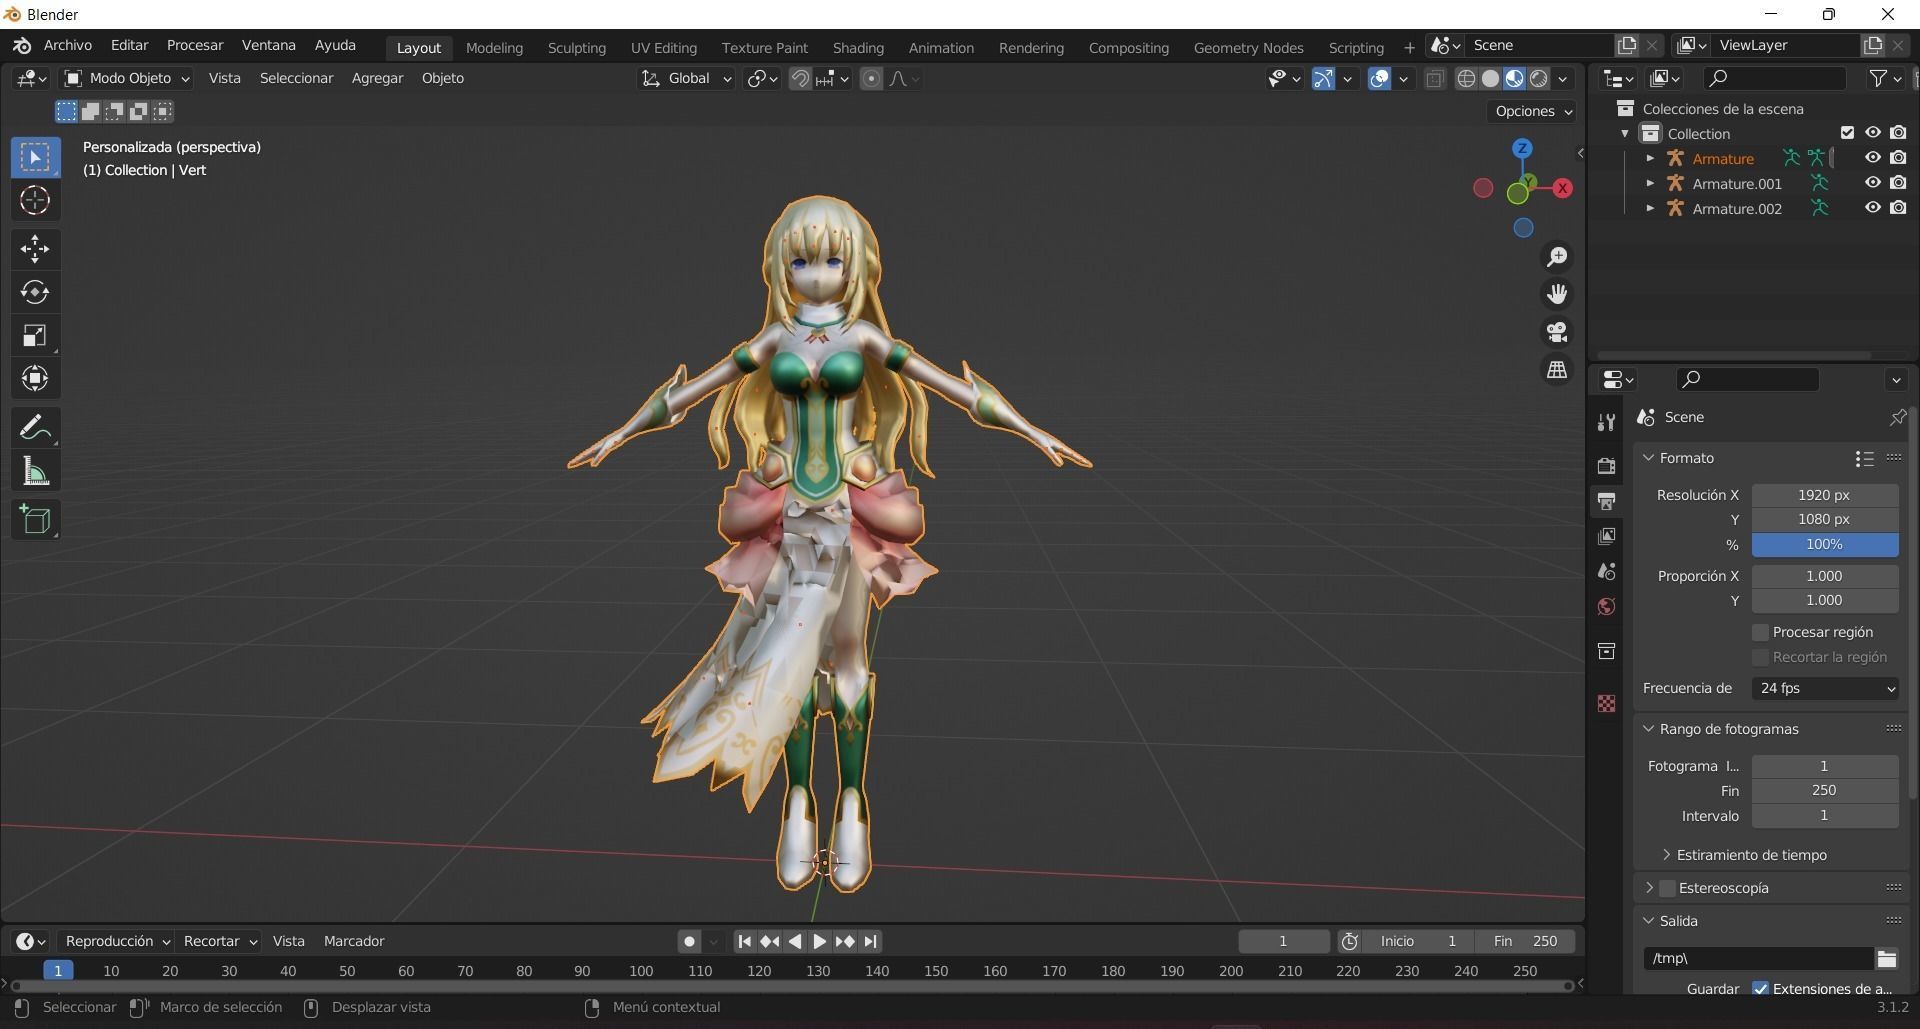Open the Reproducción timeline menu

[116, 941]
